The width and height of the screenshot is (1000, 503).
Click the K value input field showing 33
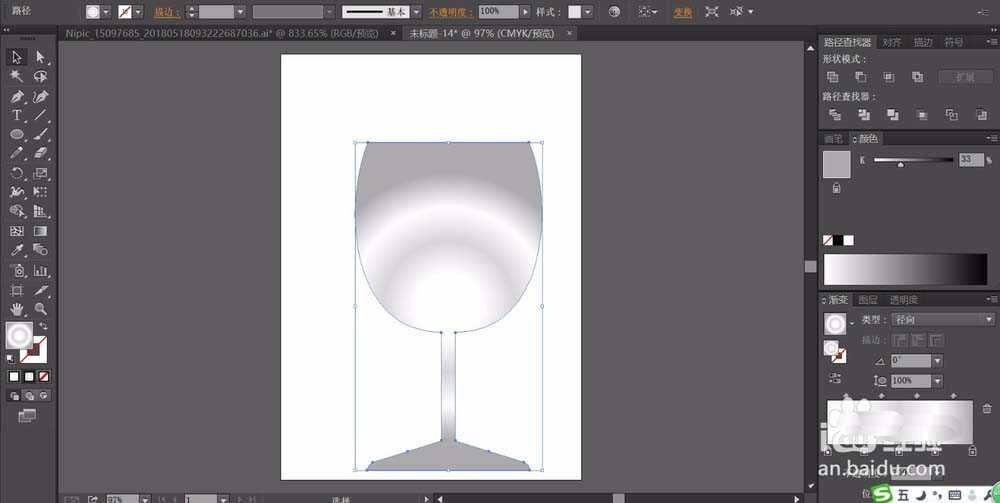pyautogui.click(x=970, y=160)
